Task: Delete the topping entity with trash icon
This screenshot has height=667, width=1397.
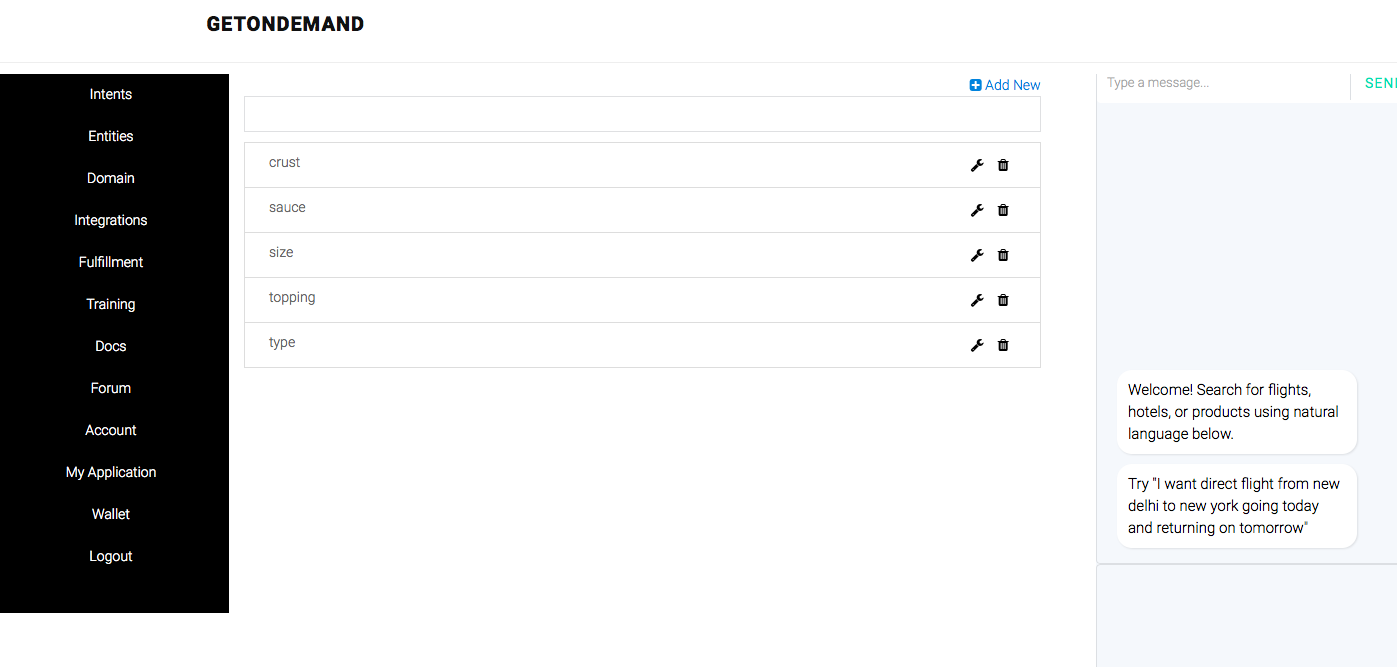Action: tap(1003, 300)
